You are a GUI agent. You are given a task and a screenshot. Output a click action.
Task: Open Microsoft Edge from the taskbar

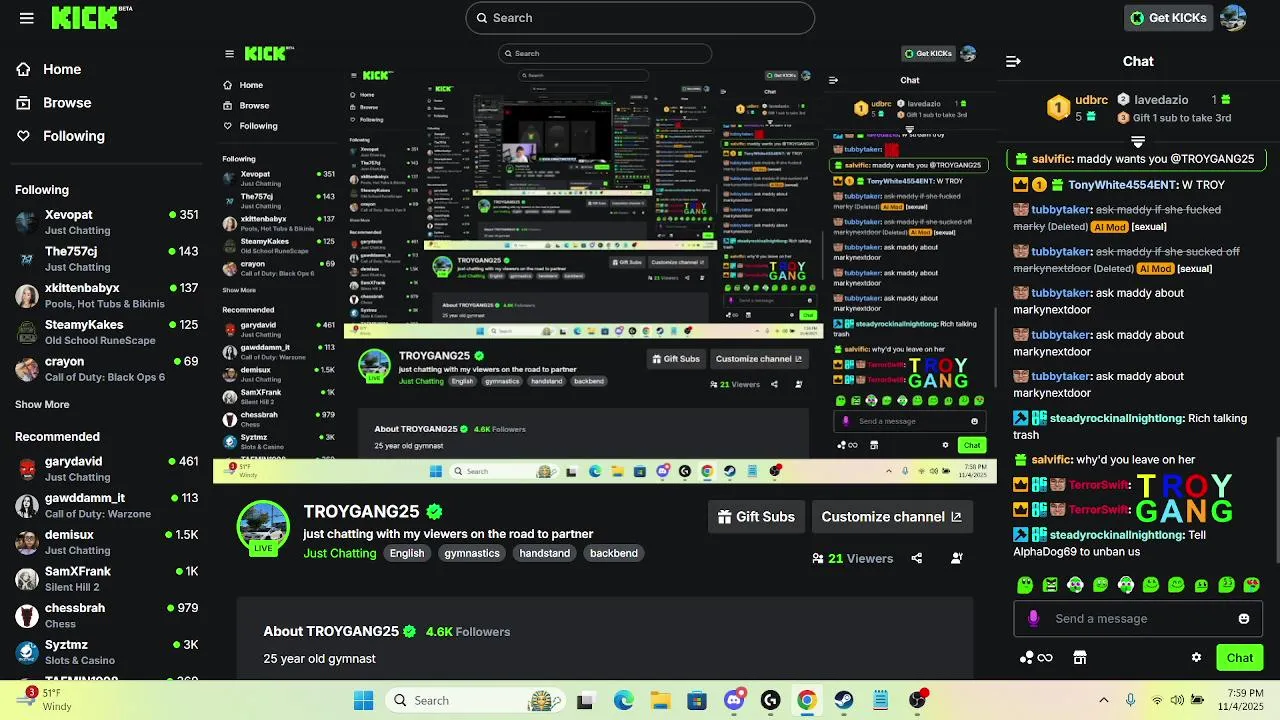pos(623,700)
